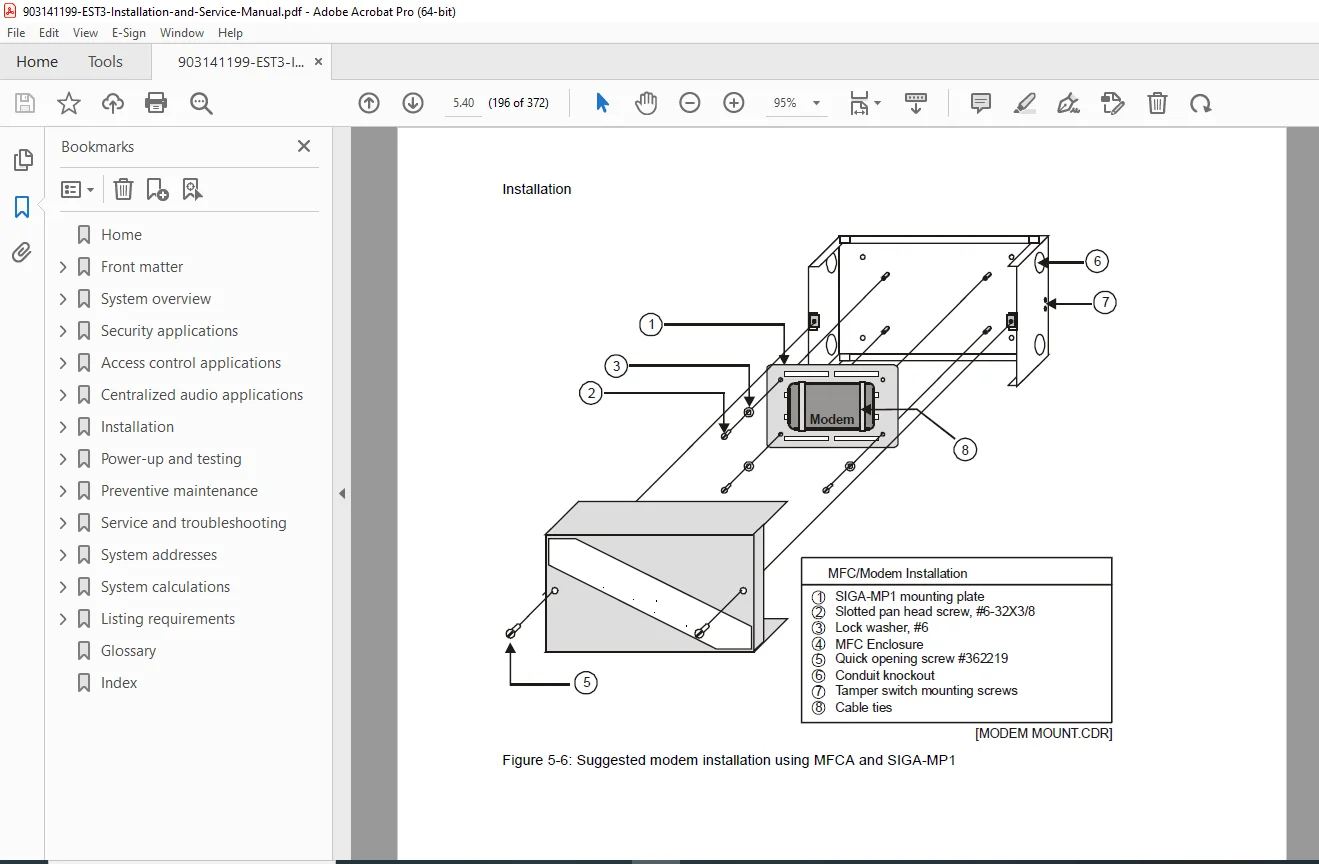Switch to the Home tab
The width and height of the screenshot is (1319, 864).
(37, 62)
